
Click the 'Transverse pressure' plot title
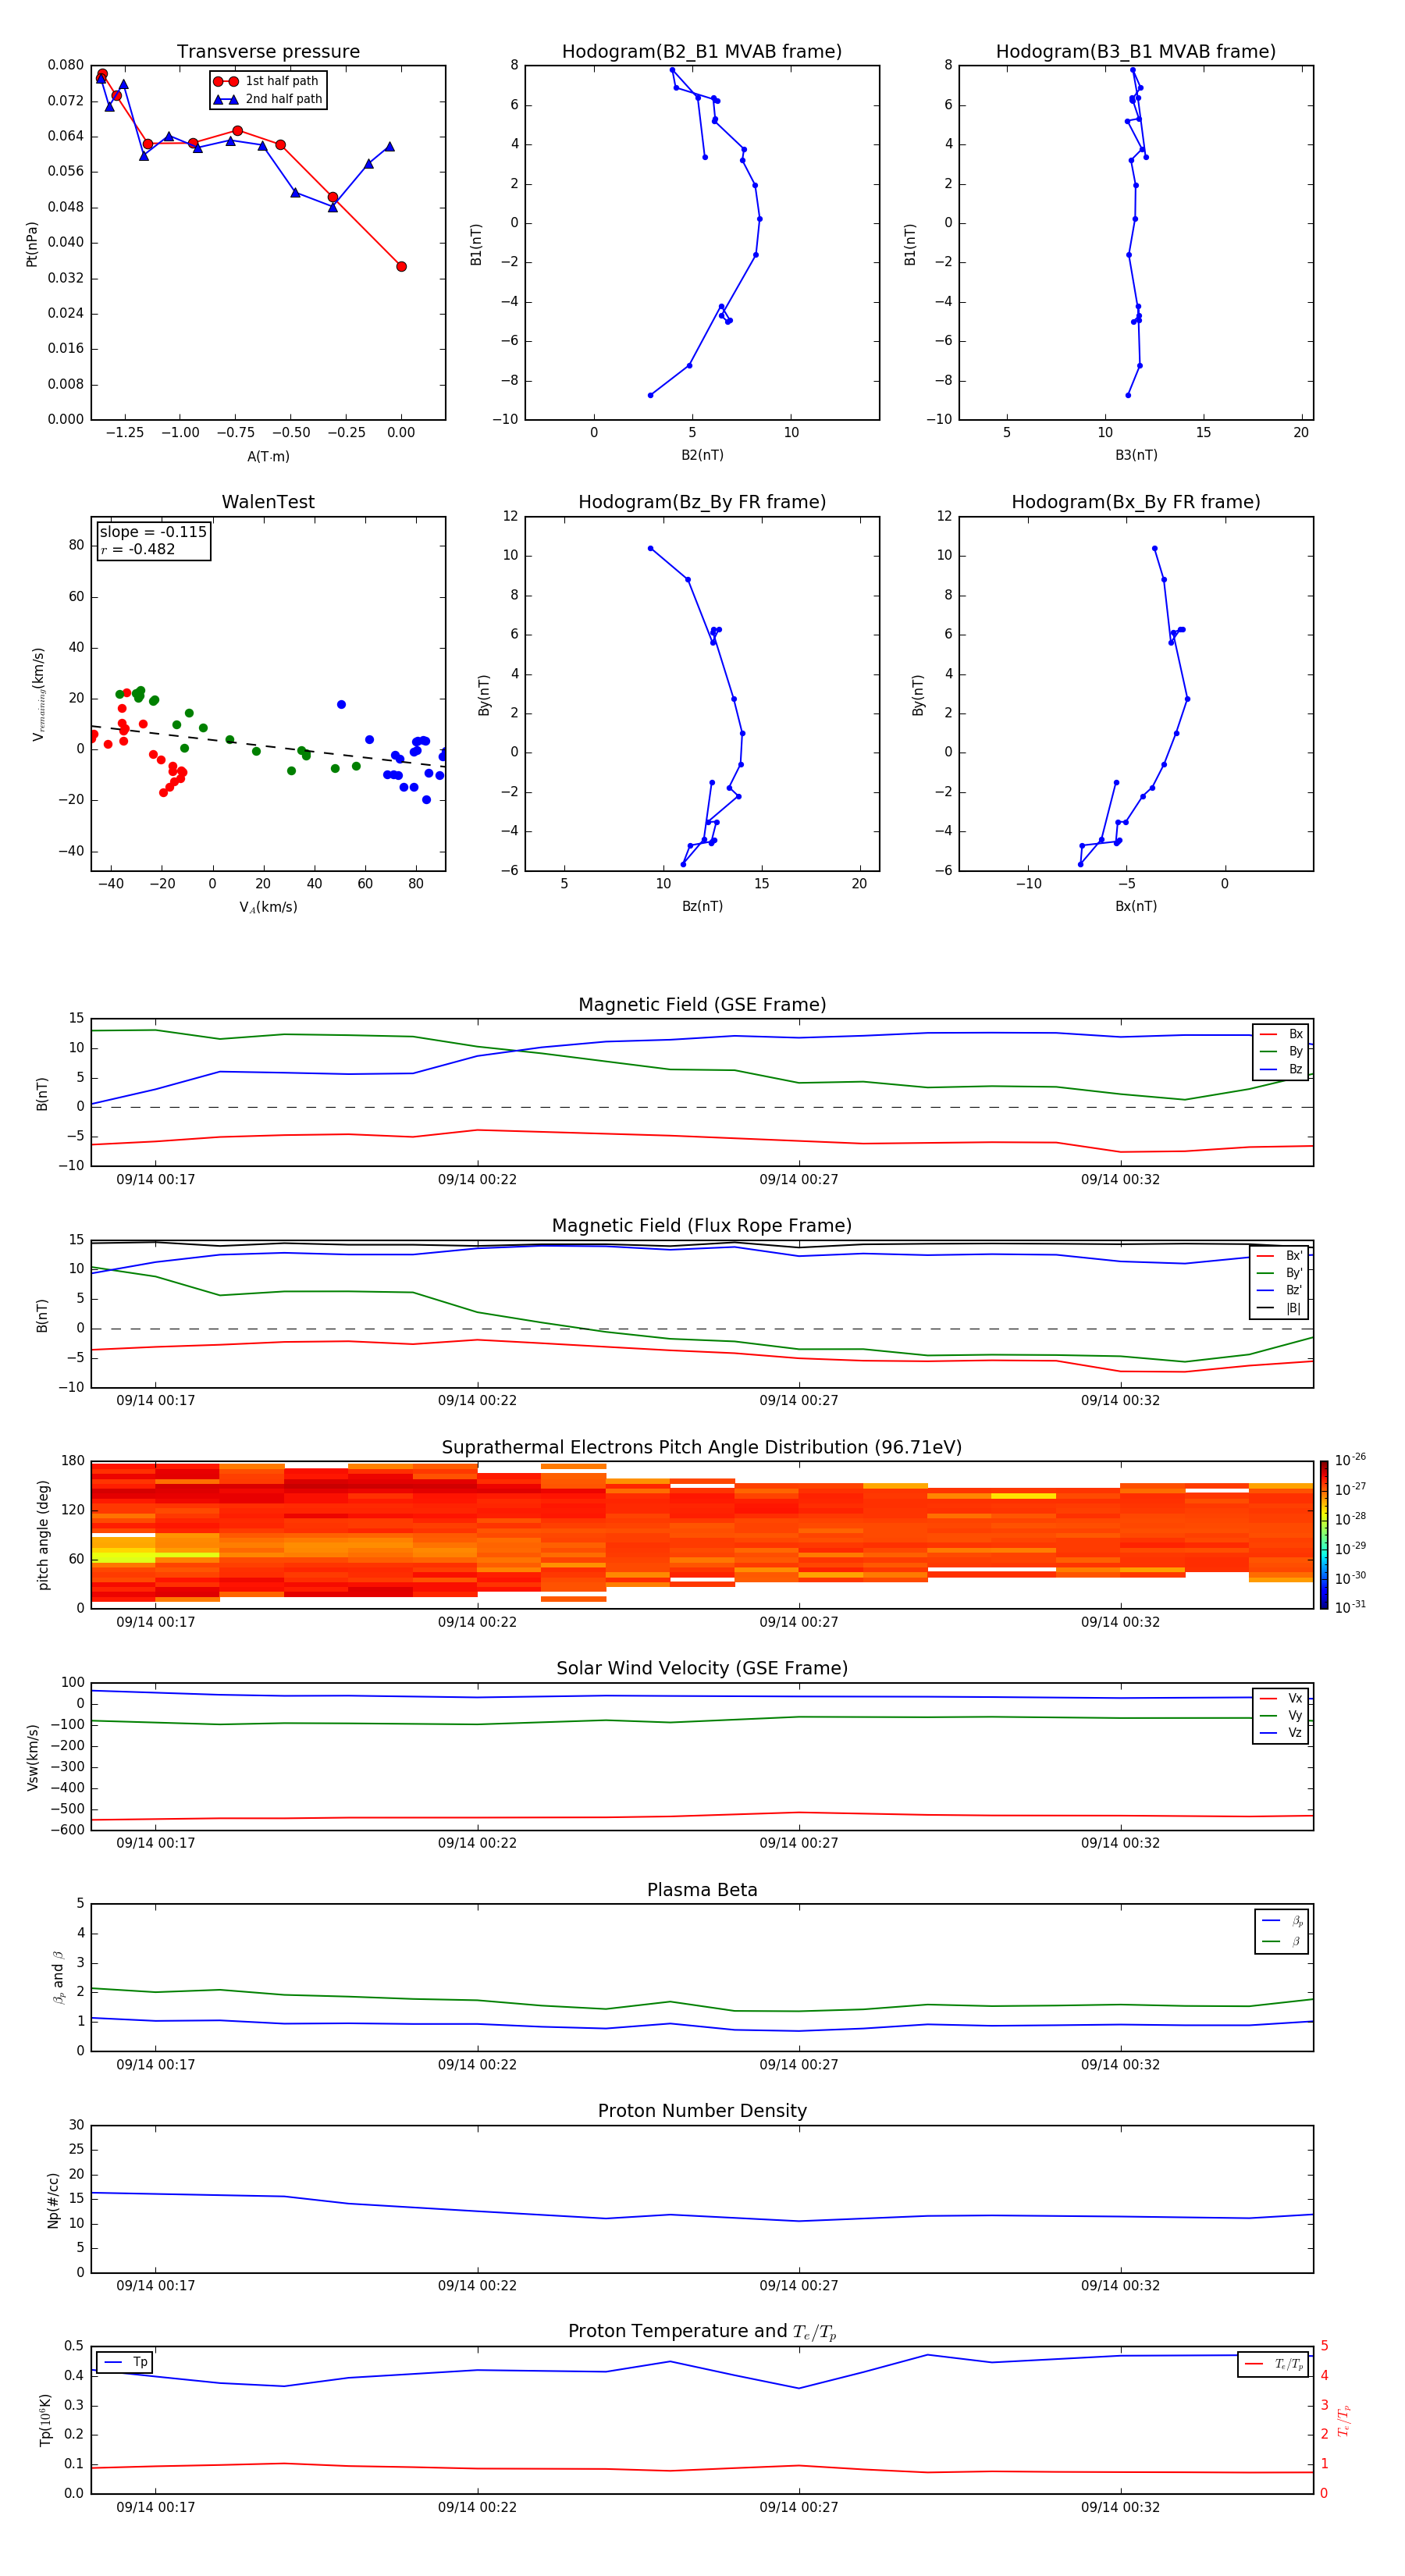268,52
